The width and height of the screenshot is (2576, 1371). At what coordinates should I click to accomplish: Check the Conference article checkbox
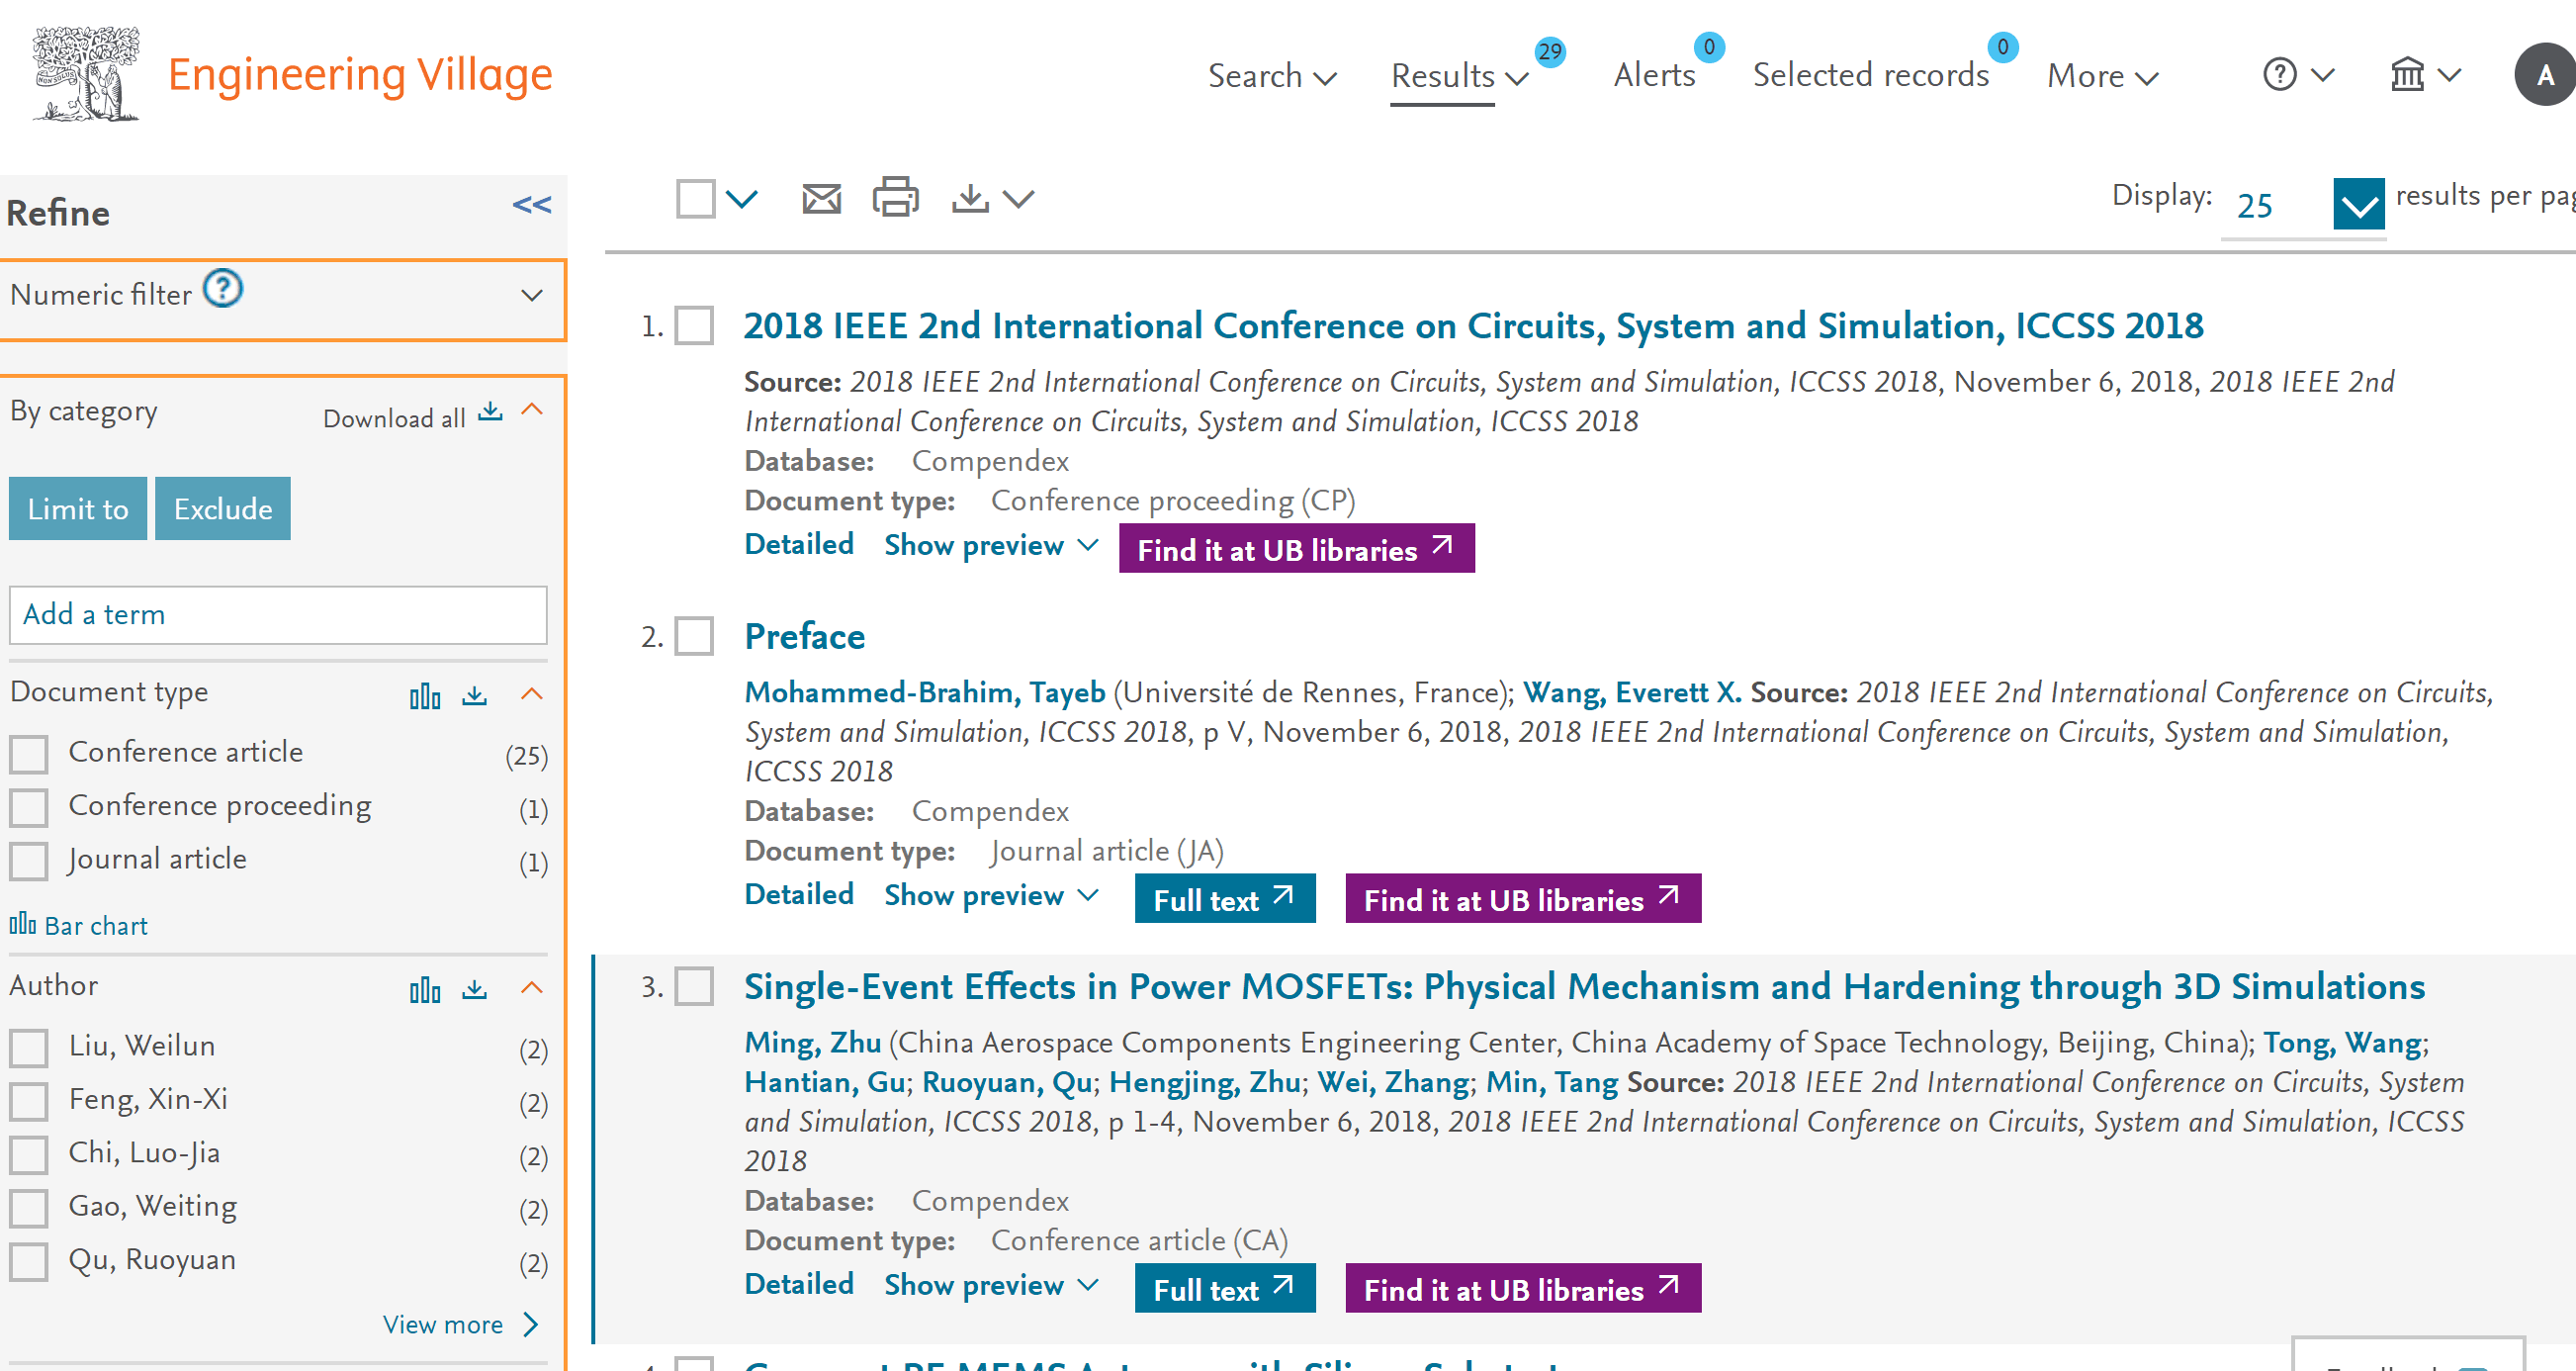[x=29, y=754]
